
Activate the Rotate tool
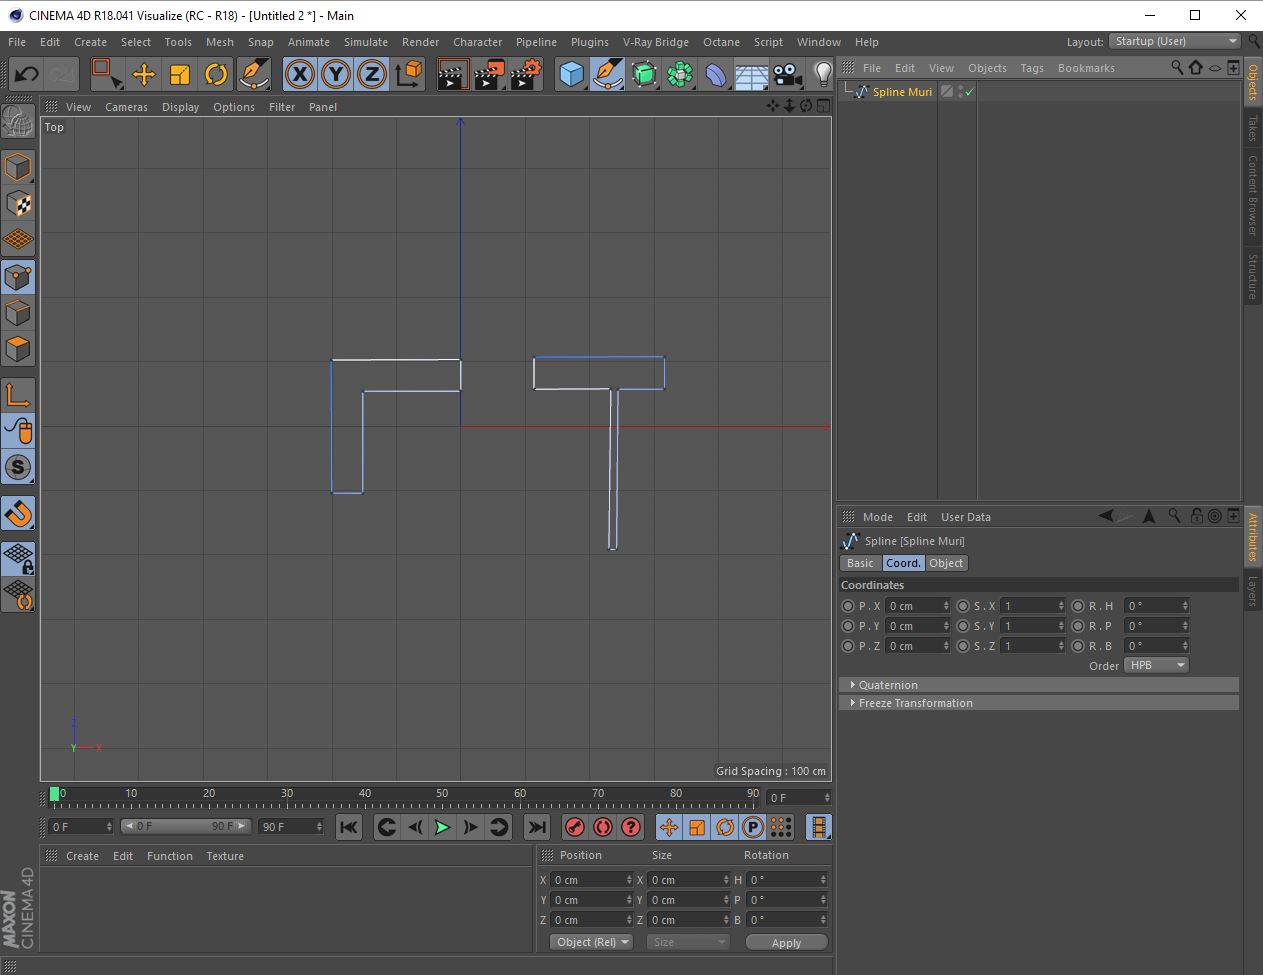coord(216,74)
